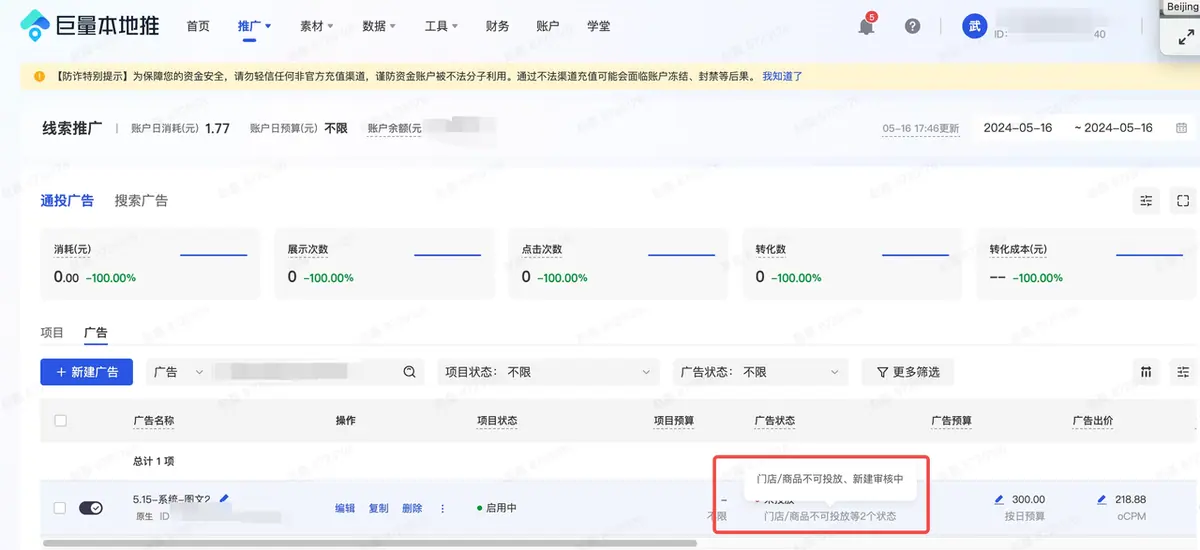Click the horizontal table scrollbar

tap(370, 543)
